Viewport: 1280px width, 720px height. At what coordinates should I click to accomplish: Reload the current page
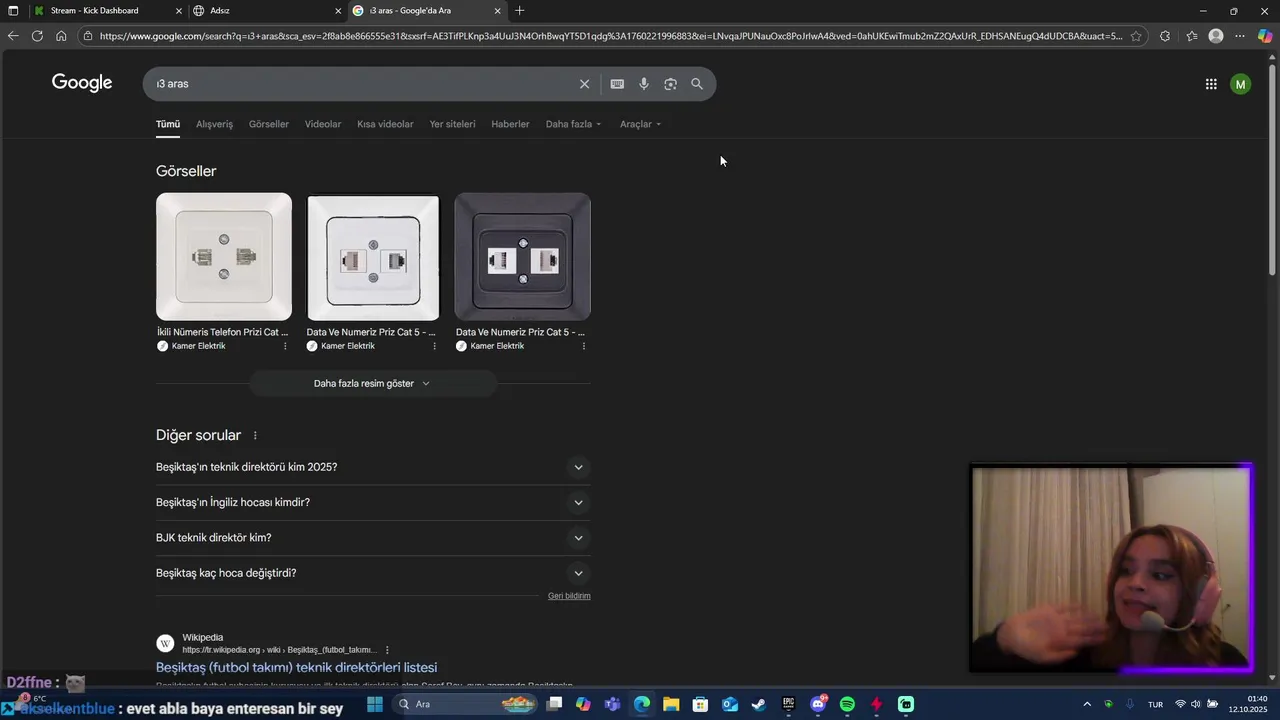point(37,36)
